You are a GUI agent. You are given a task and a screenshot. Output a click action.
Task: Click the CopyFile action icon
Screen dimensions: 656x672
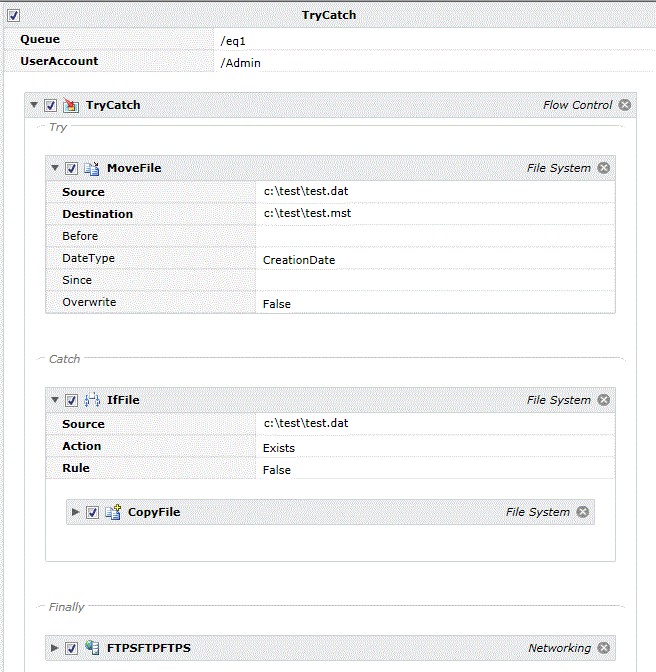click(113, 512)
